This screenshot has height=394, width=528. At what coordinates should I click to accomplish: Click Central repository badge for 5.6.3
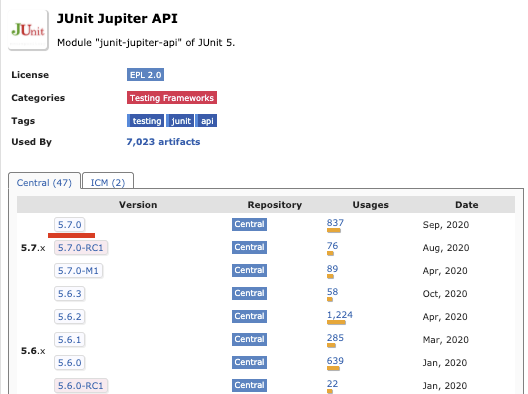(249, 293)
